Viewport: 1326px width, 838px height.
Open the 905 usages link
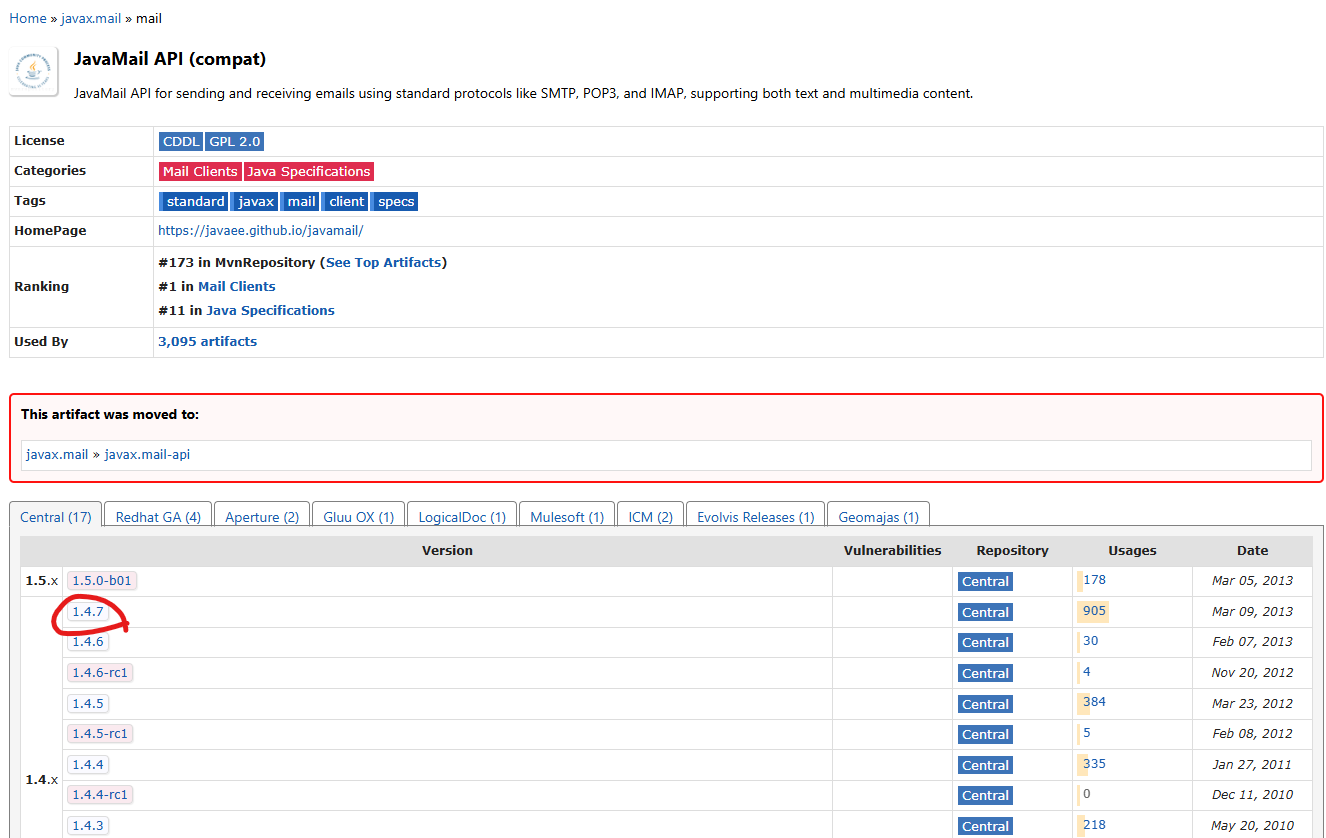tap(1094, 611)
